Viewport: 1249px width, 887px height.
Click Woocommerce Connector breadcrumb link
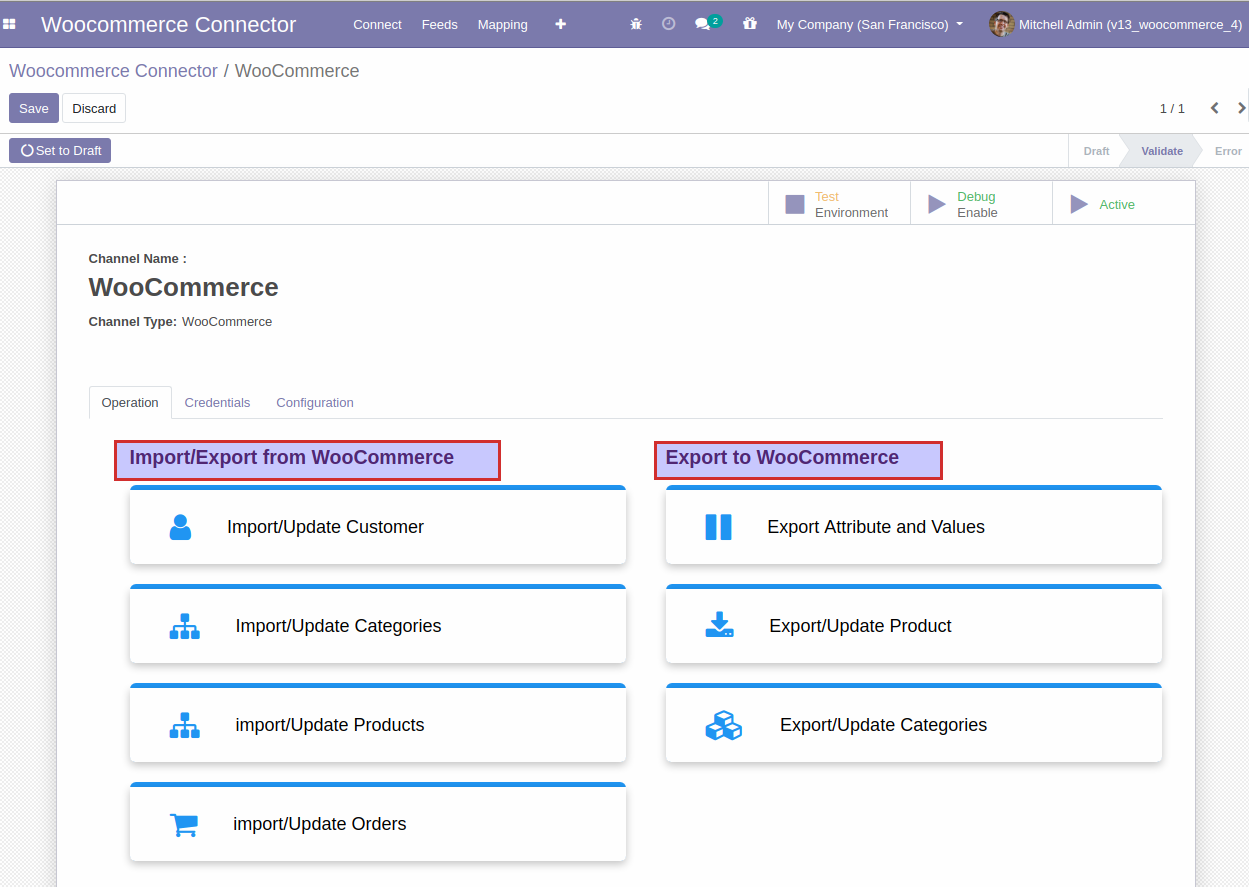[113, 71]
